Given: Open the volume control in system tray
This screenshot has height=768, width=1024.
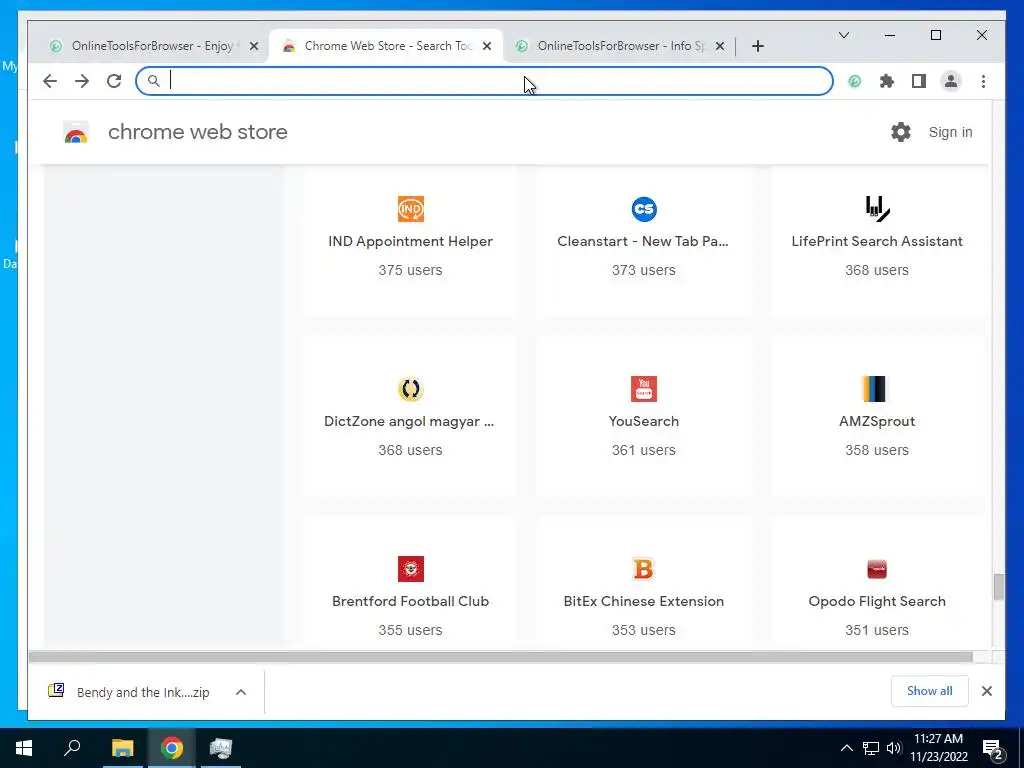Looking at the screenshot, I should pyautogui.click(x=894, y=748).
